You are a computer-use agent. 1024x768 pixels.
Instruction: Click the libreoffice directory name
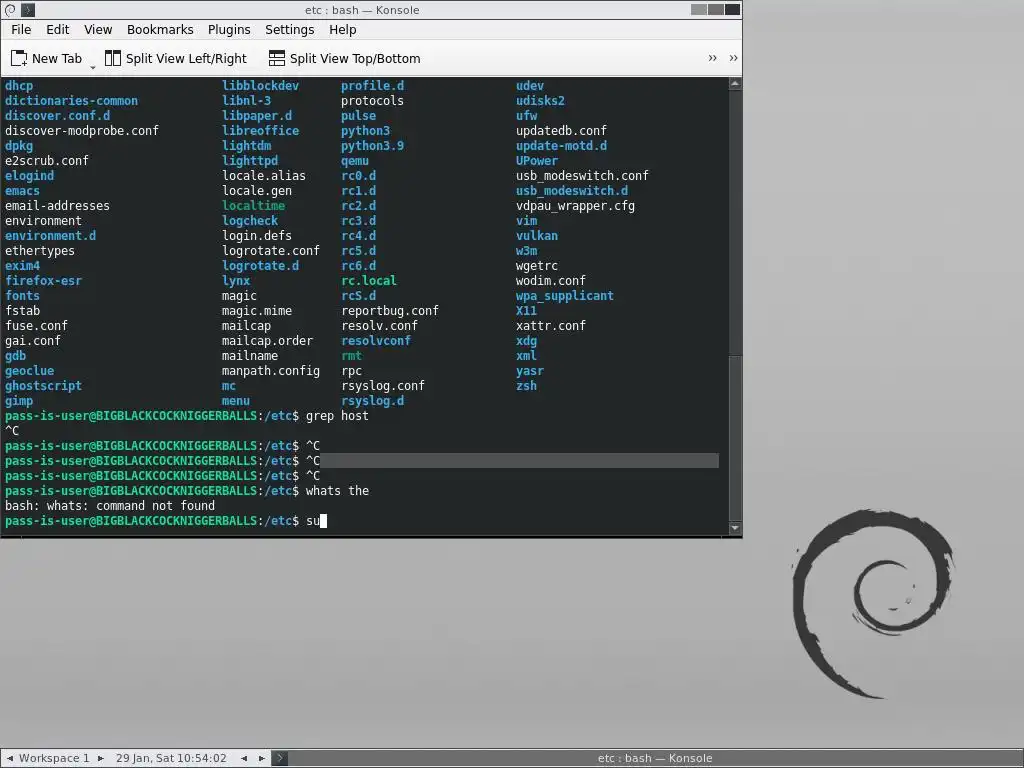click(261, 131)
